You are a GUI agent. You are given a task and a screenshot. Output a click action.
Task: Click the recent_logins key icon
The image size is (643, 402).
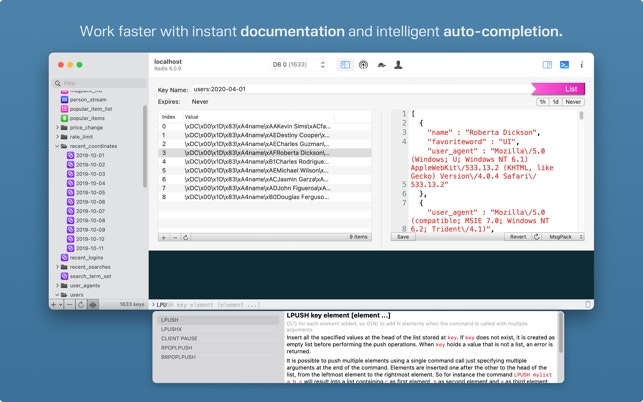pyautogui.click(x=64, y=258)
